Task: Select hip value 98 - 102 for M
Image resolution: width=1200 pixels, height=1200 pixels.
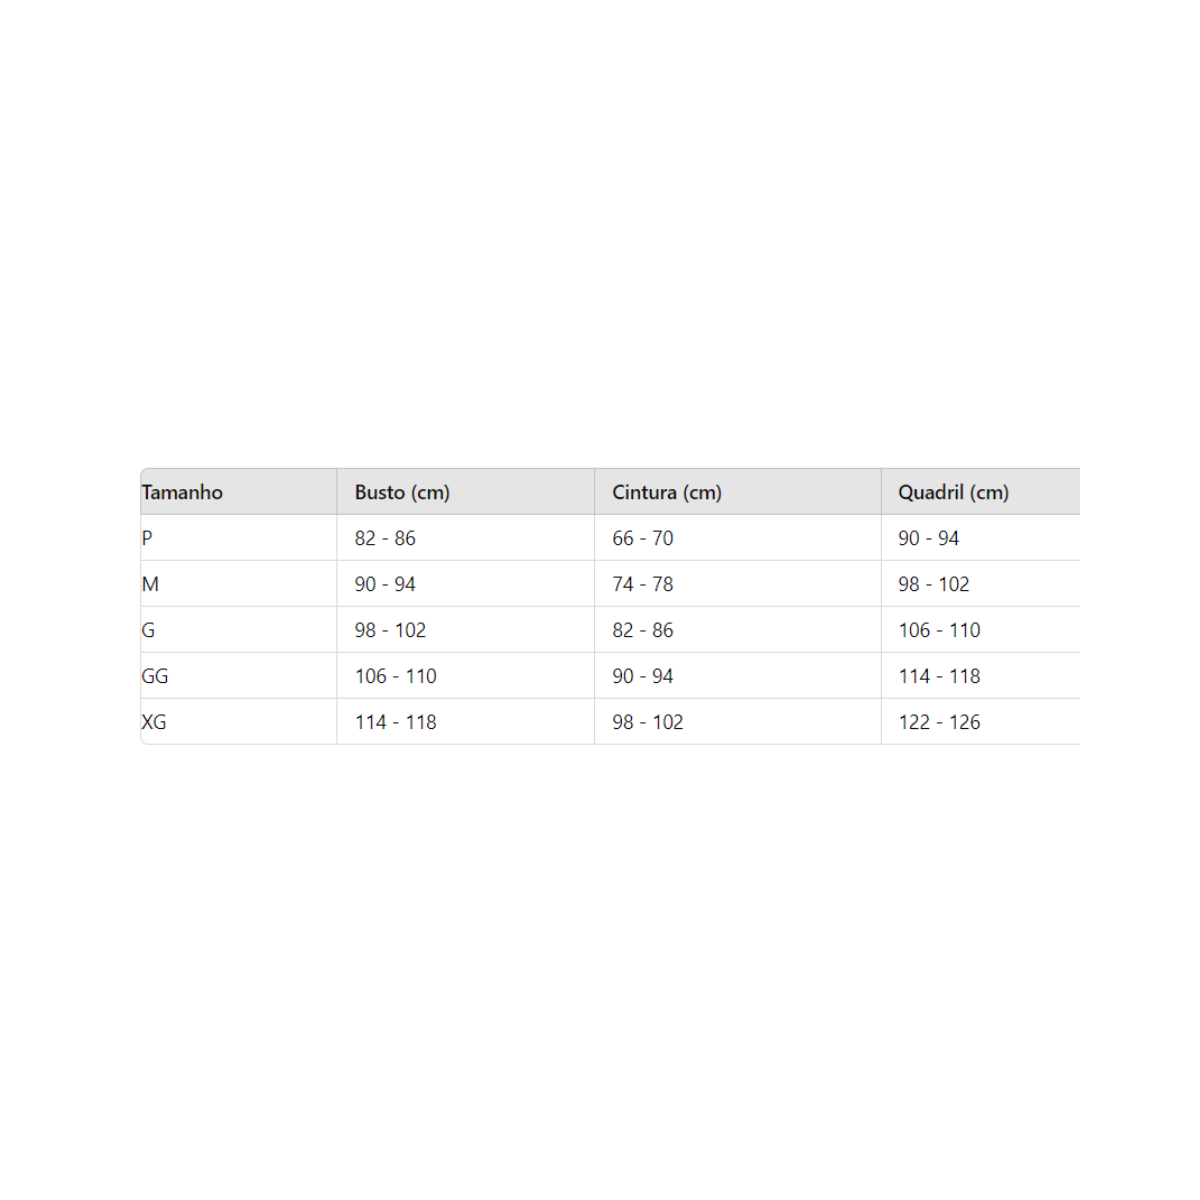Action: coord(934,584)
